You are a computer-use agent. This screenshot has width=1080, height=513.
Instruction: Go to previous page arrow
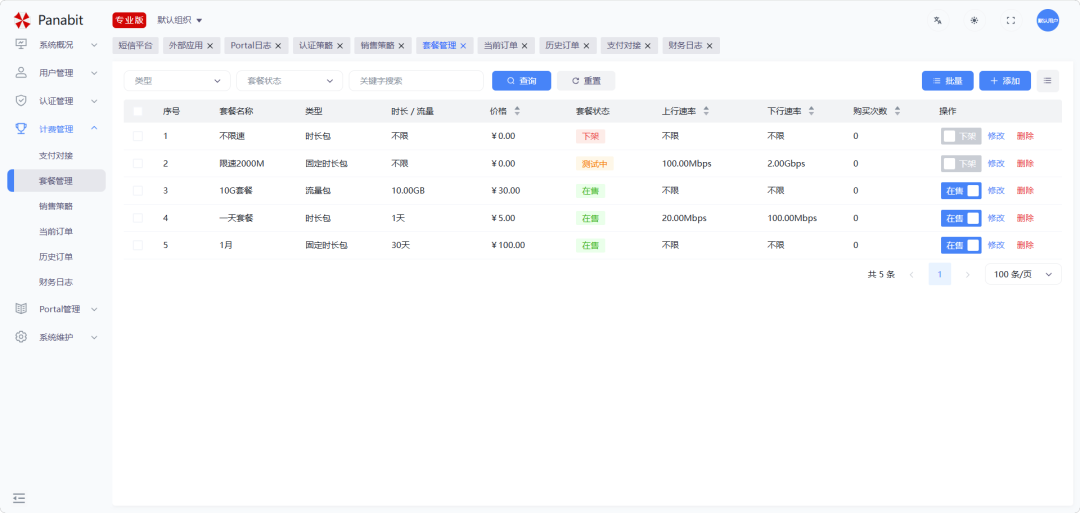tap(912, 274)
